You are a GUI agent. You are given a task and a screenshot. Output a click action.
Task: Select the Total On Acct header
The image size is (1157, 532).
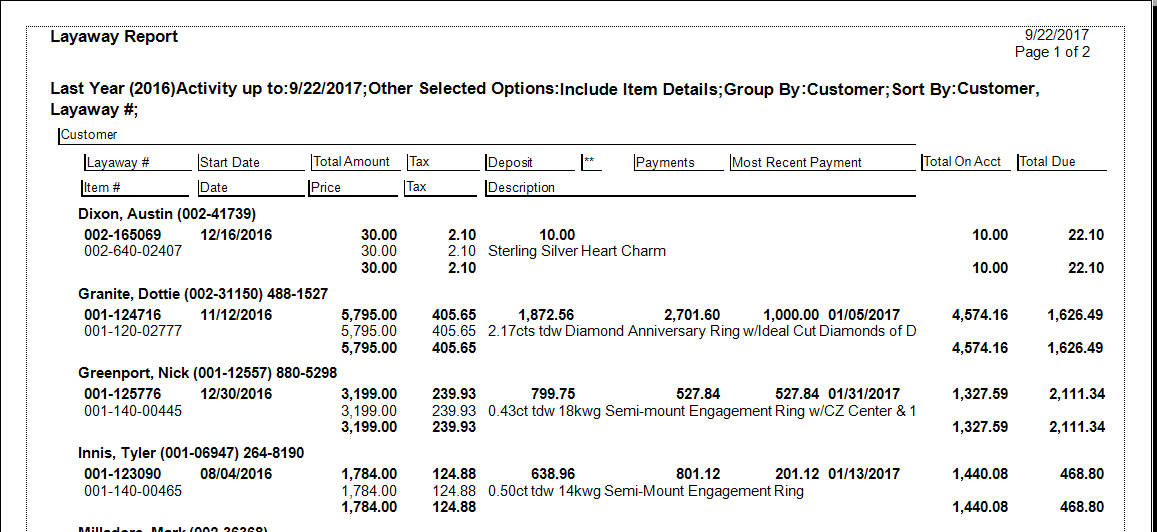pyautogui.click(x=962, y=162)
